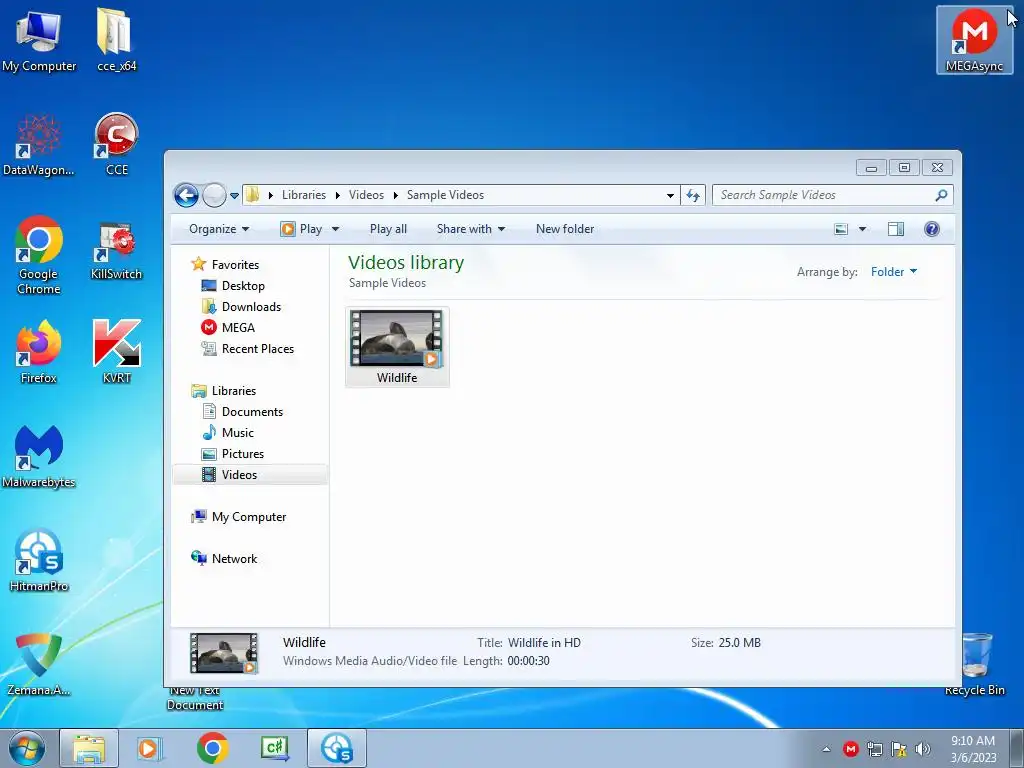
Task: Launch KillSwitch desktop shortcut
Action: pyautogui.click(x=116, y=251)
